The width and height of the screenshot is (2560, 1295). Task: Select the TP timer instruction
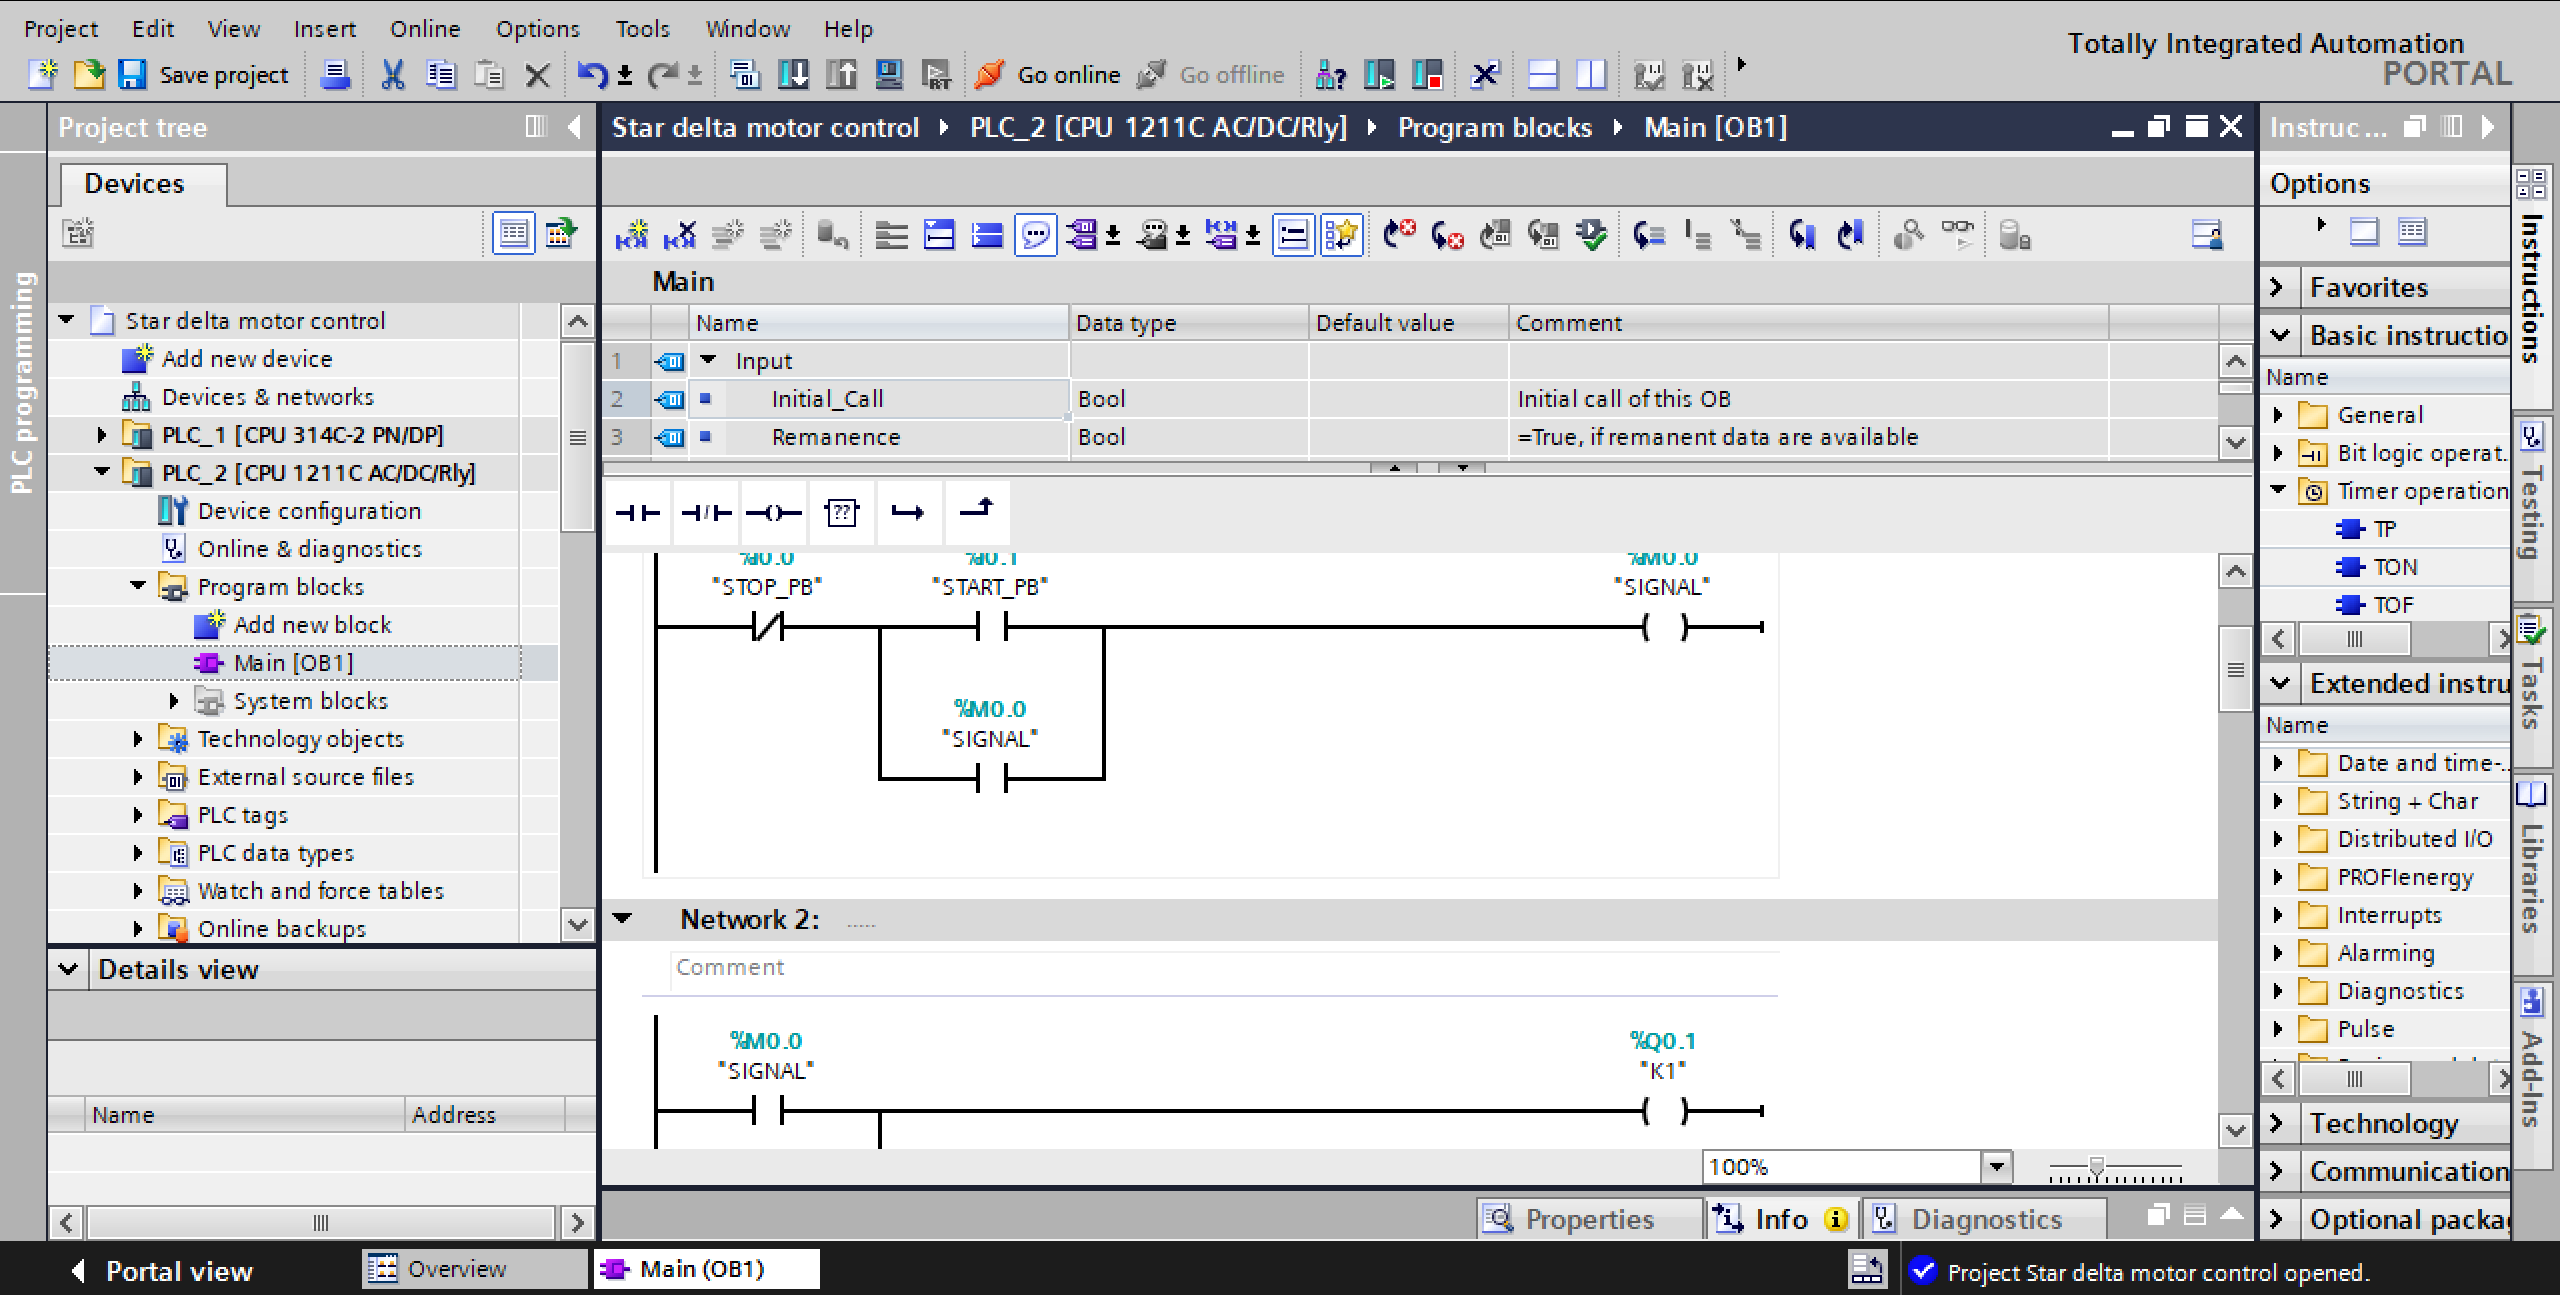pyautogui.click(x=2384, y=529)
